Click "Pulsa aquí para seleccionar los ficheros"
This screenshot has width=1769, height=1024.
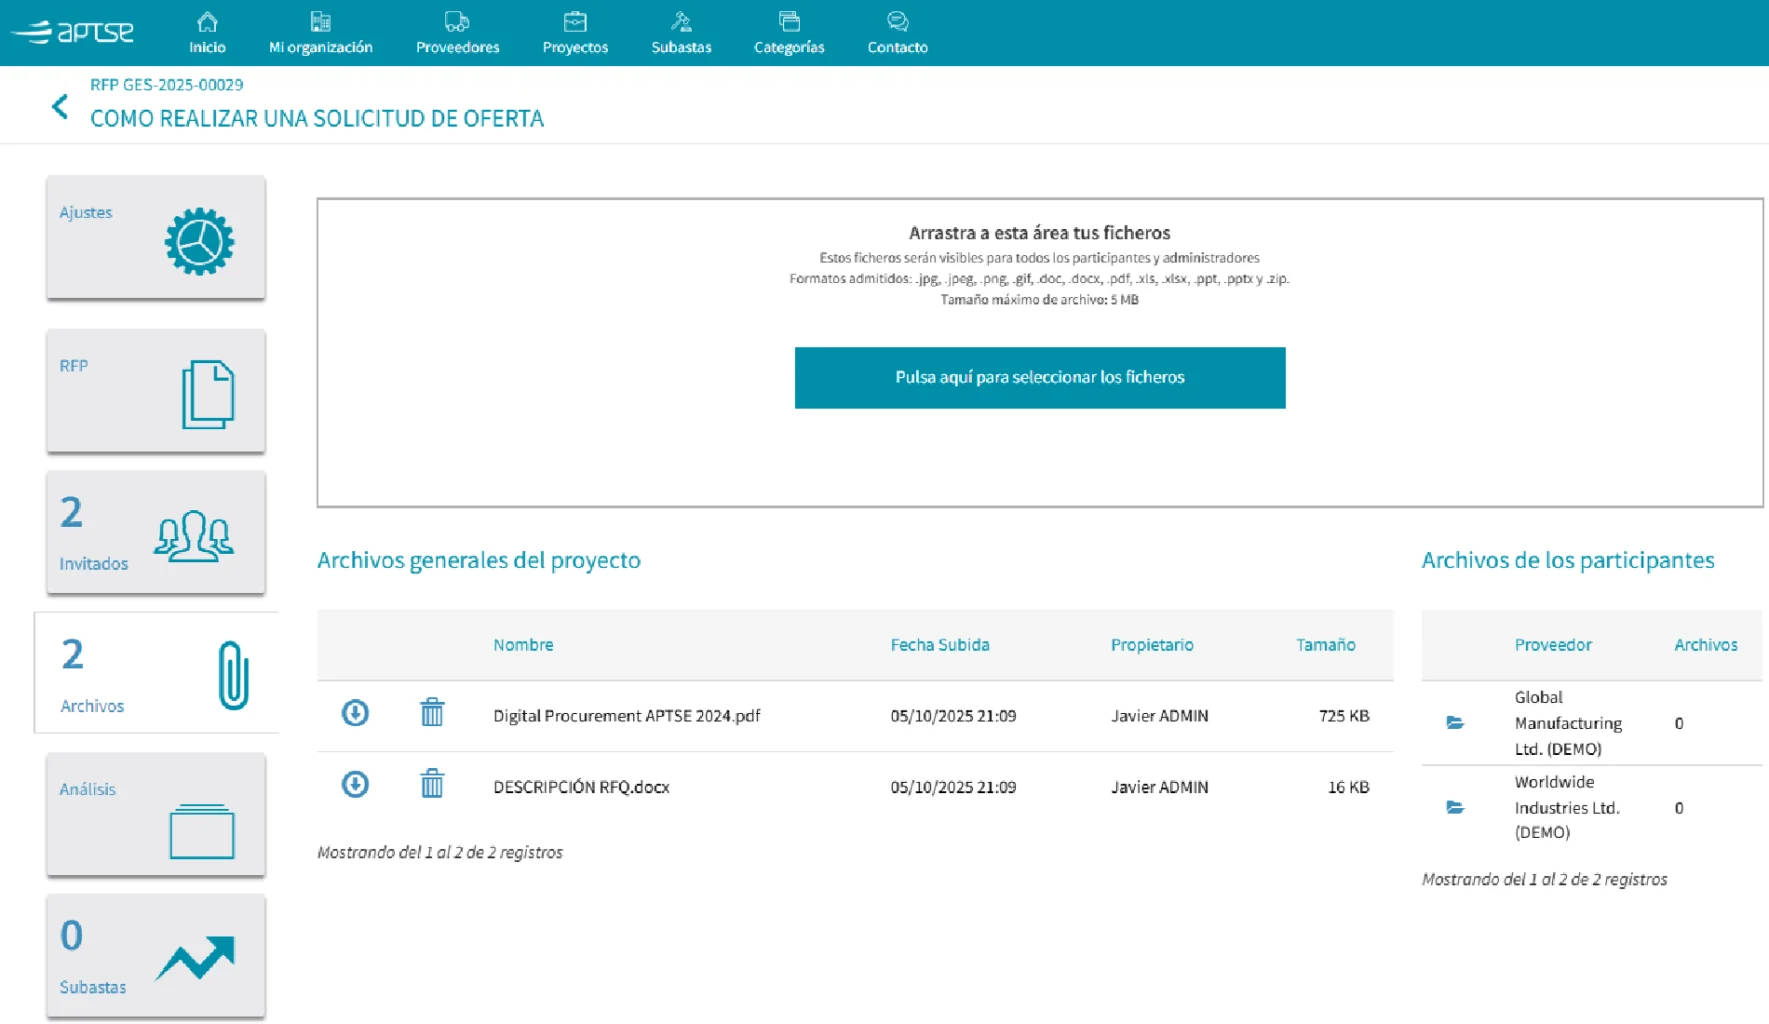coord(1040,377)
